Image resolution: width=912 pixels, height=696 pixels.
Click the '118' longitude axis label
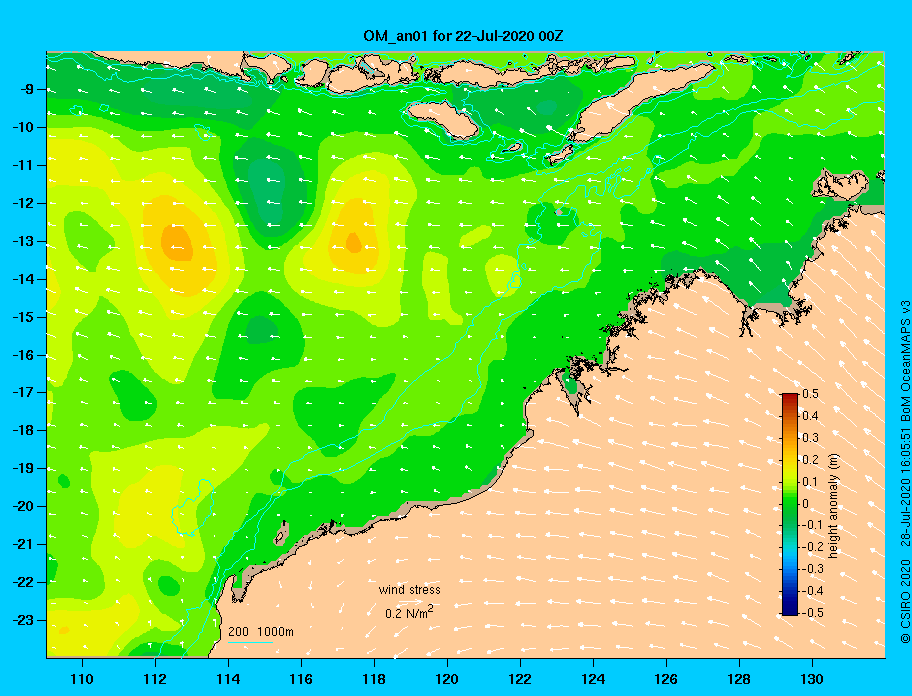click(374, 679)
